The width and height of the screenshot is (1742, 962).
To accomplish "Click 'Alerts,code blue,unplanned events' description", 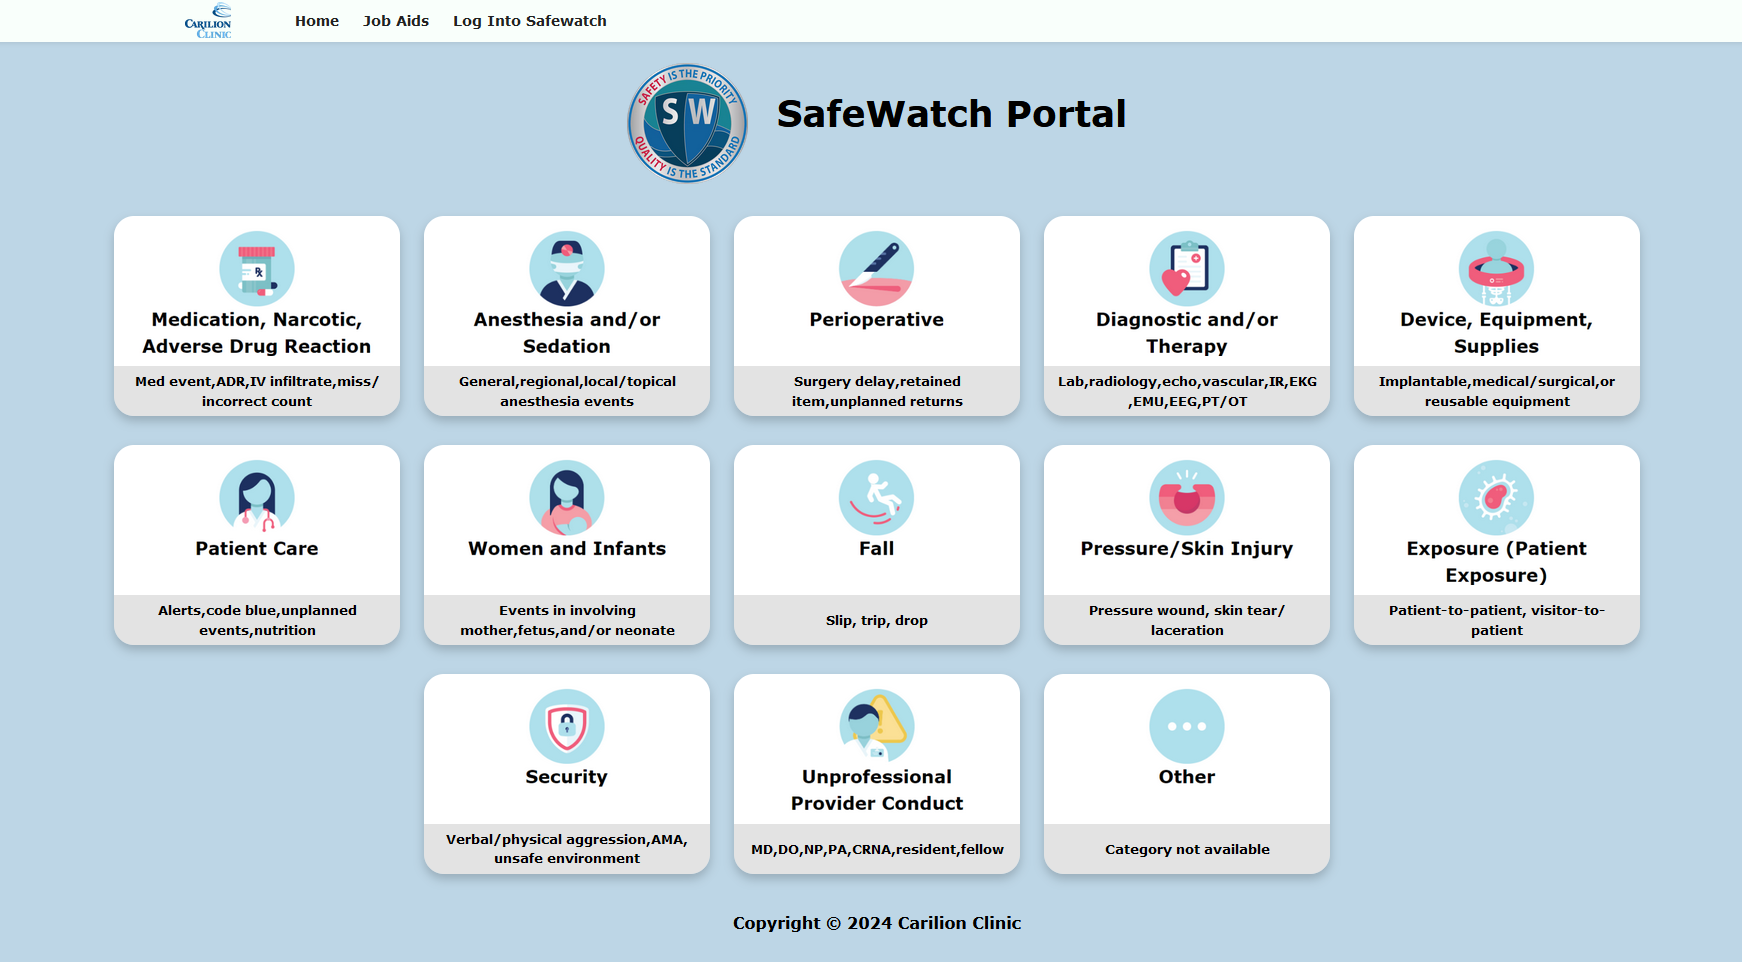I will [257, 620].
